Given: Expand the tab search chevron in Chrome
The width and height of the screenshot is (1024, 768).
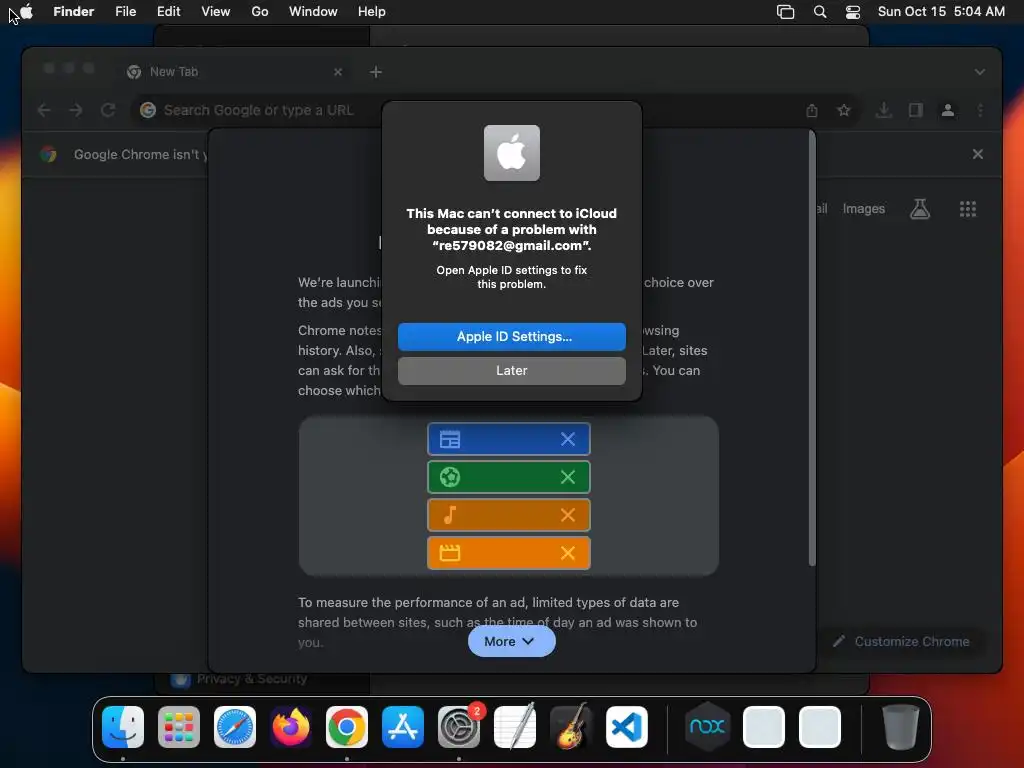Looking at the screenshot, I should coord(980,72).
